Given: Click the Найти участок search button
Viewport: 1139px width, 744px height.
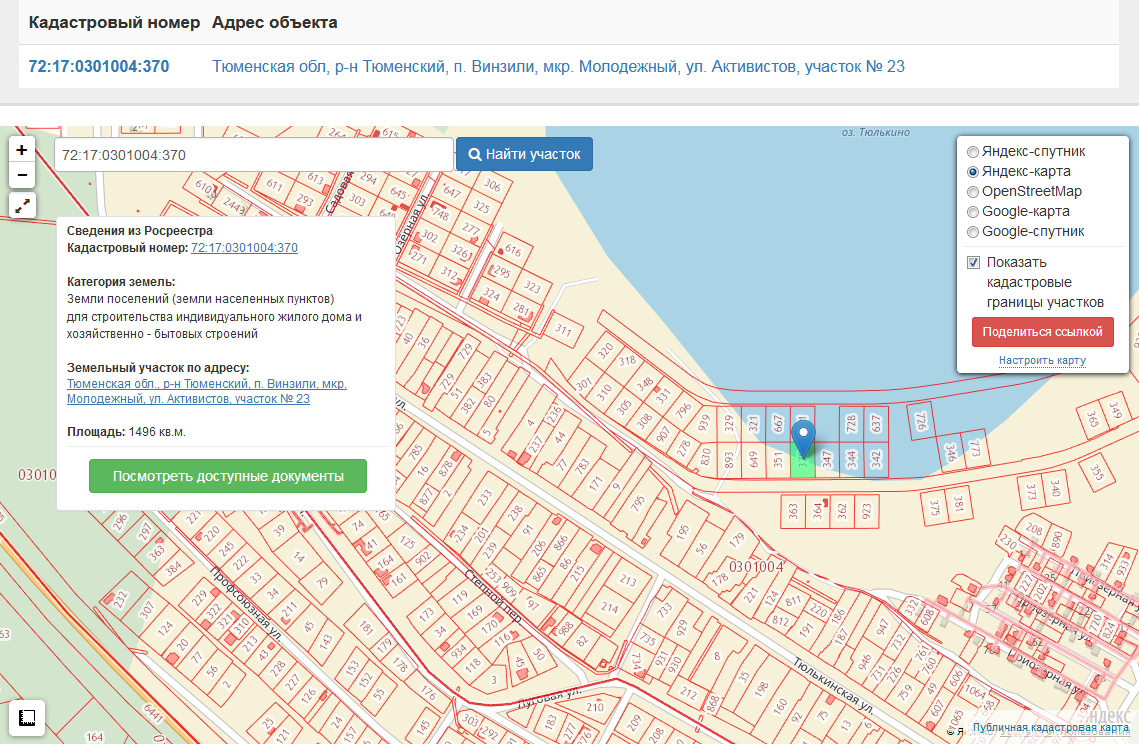Looking at the screenshot, I should (x=524, y=154).
